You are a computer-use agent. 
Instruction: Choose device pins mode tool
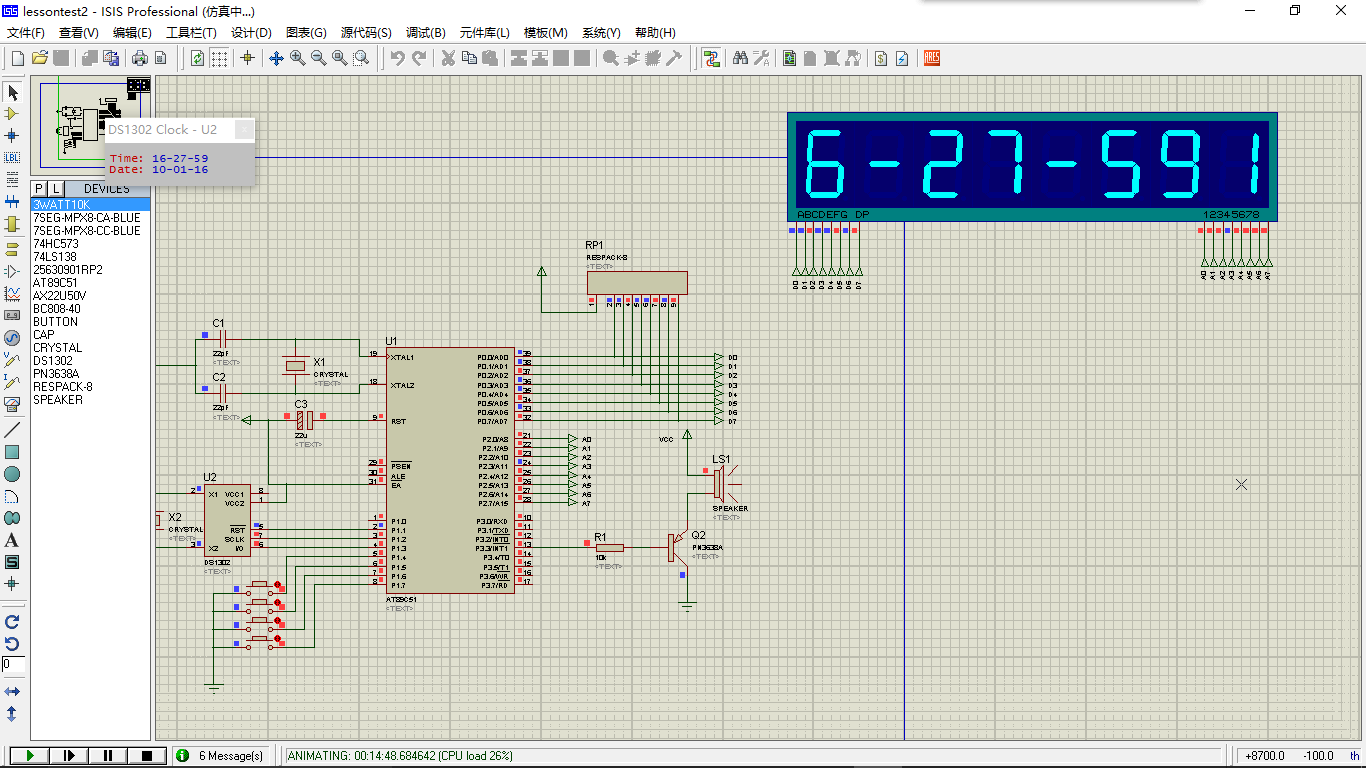point(12,271)
